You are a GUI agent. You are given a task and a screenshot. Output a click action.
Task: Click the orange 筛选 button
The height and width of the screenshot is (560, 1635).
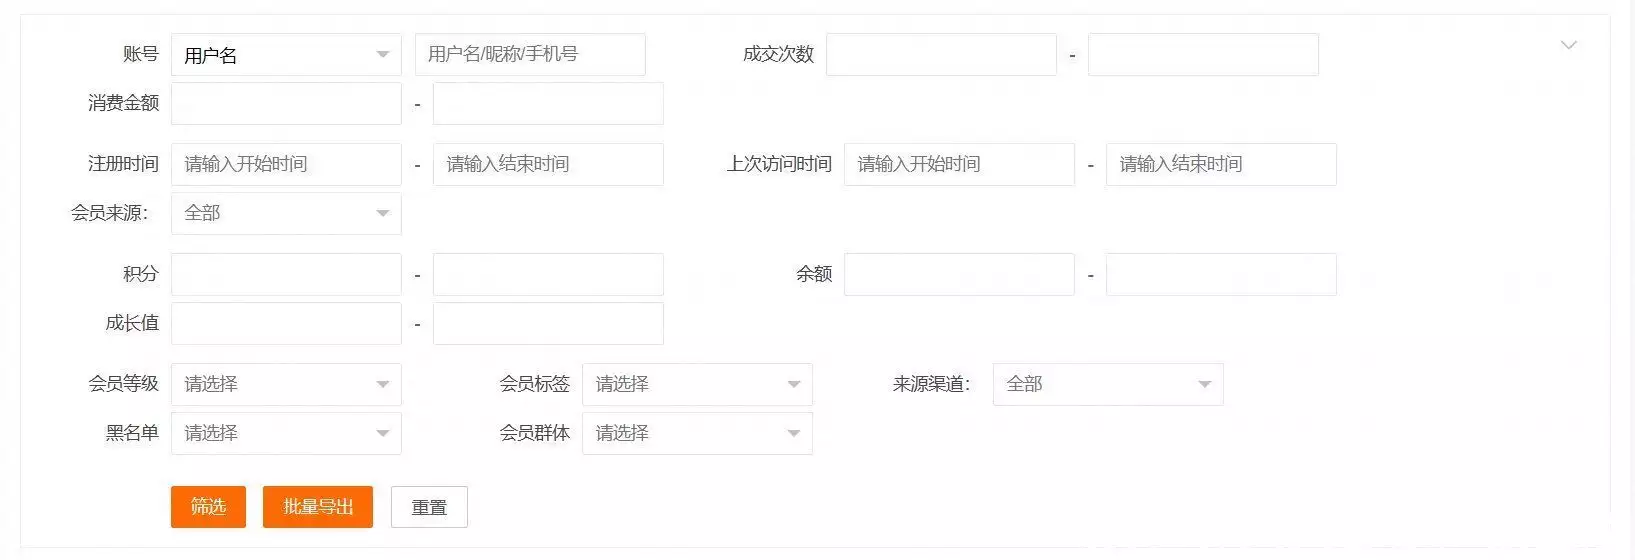208,507
